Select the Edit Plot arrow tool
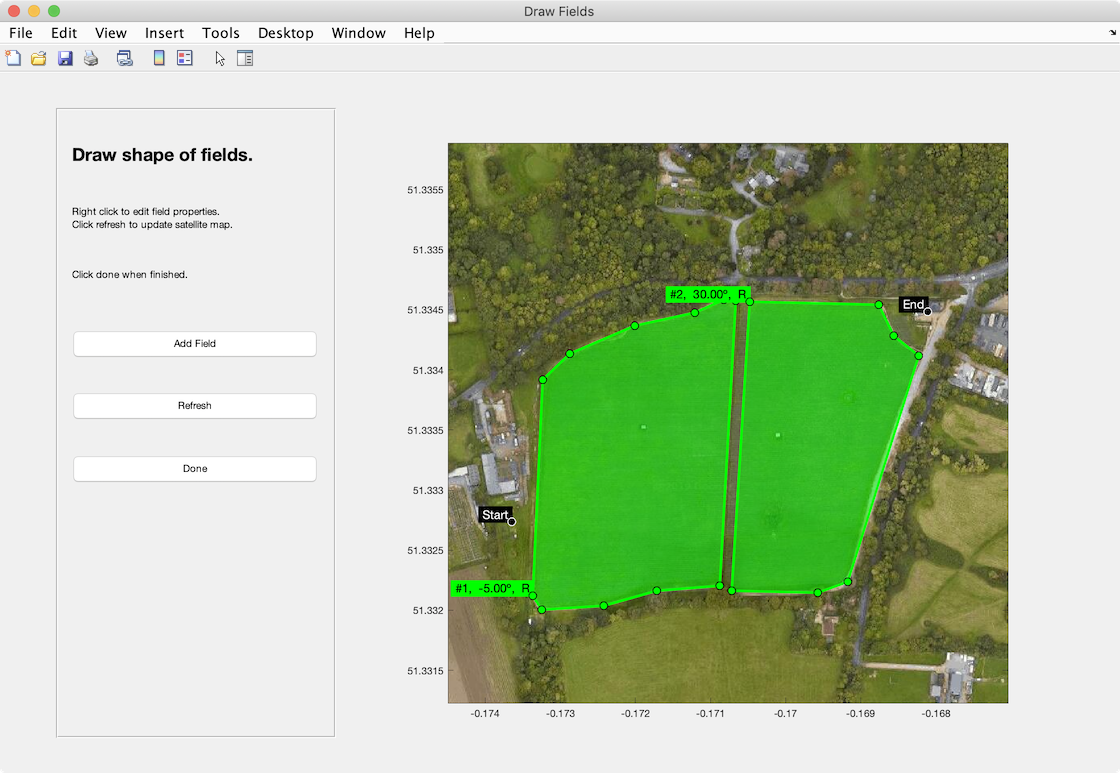Screen dimensions: 1120x773 point(220,59)
